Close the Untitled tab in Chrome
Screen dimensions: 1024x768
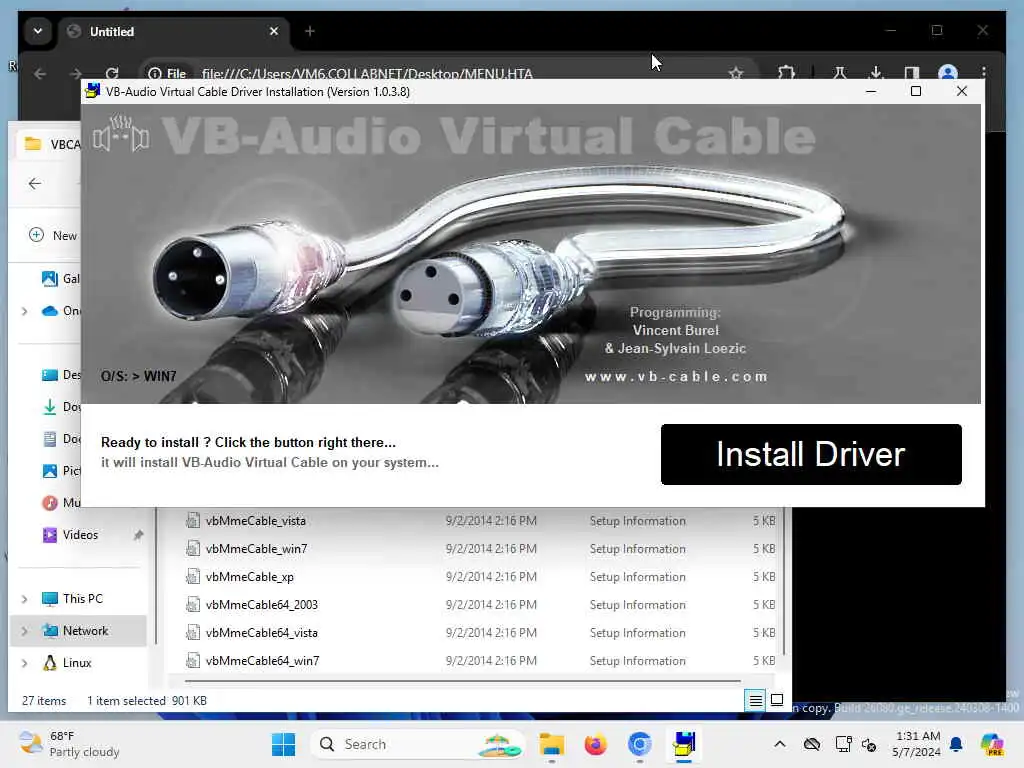274,31
